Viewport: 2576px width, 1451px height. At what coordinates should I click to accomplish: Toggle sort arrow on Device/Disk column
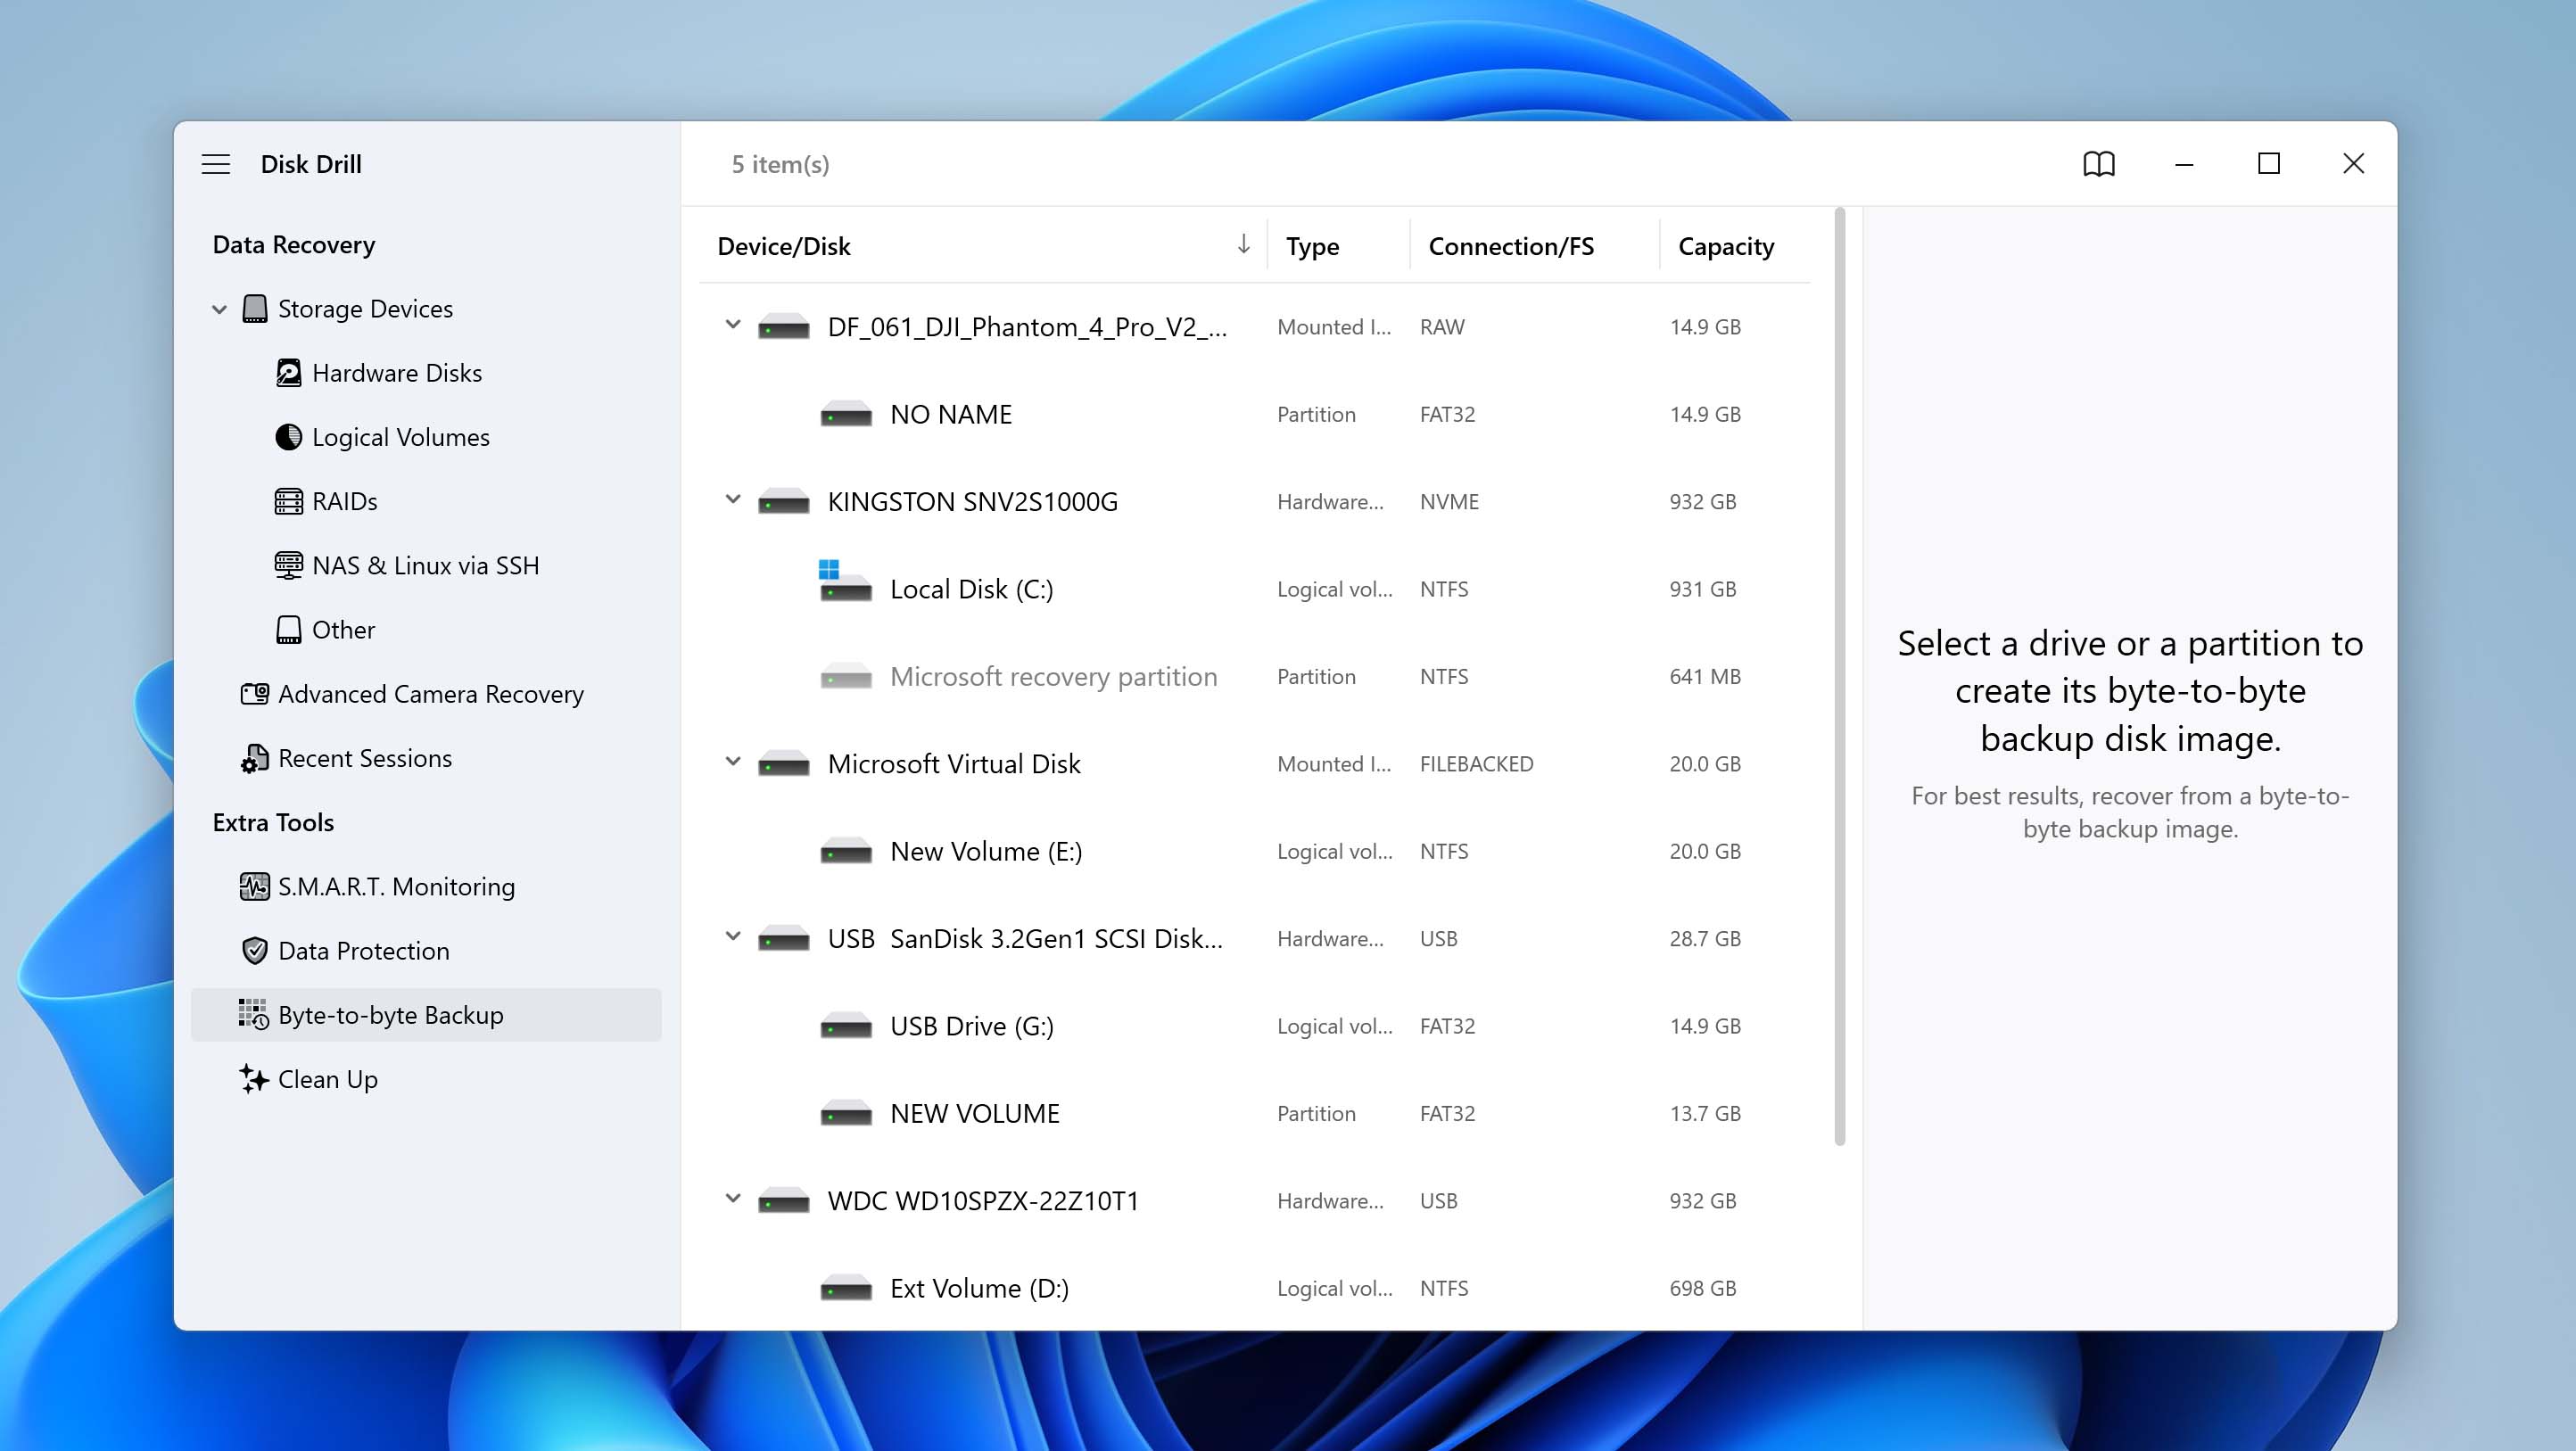[x=1243, y=245]
